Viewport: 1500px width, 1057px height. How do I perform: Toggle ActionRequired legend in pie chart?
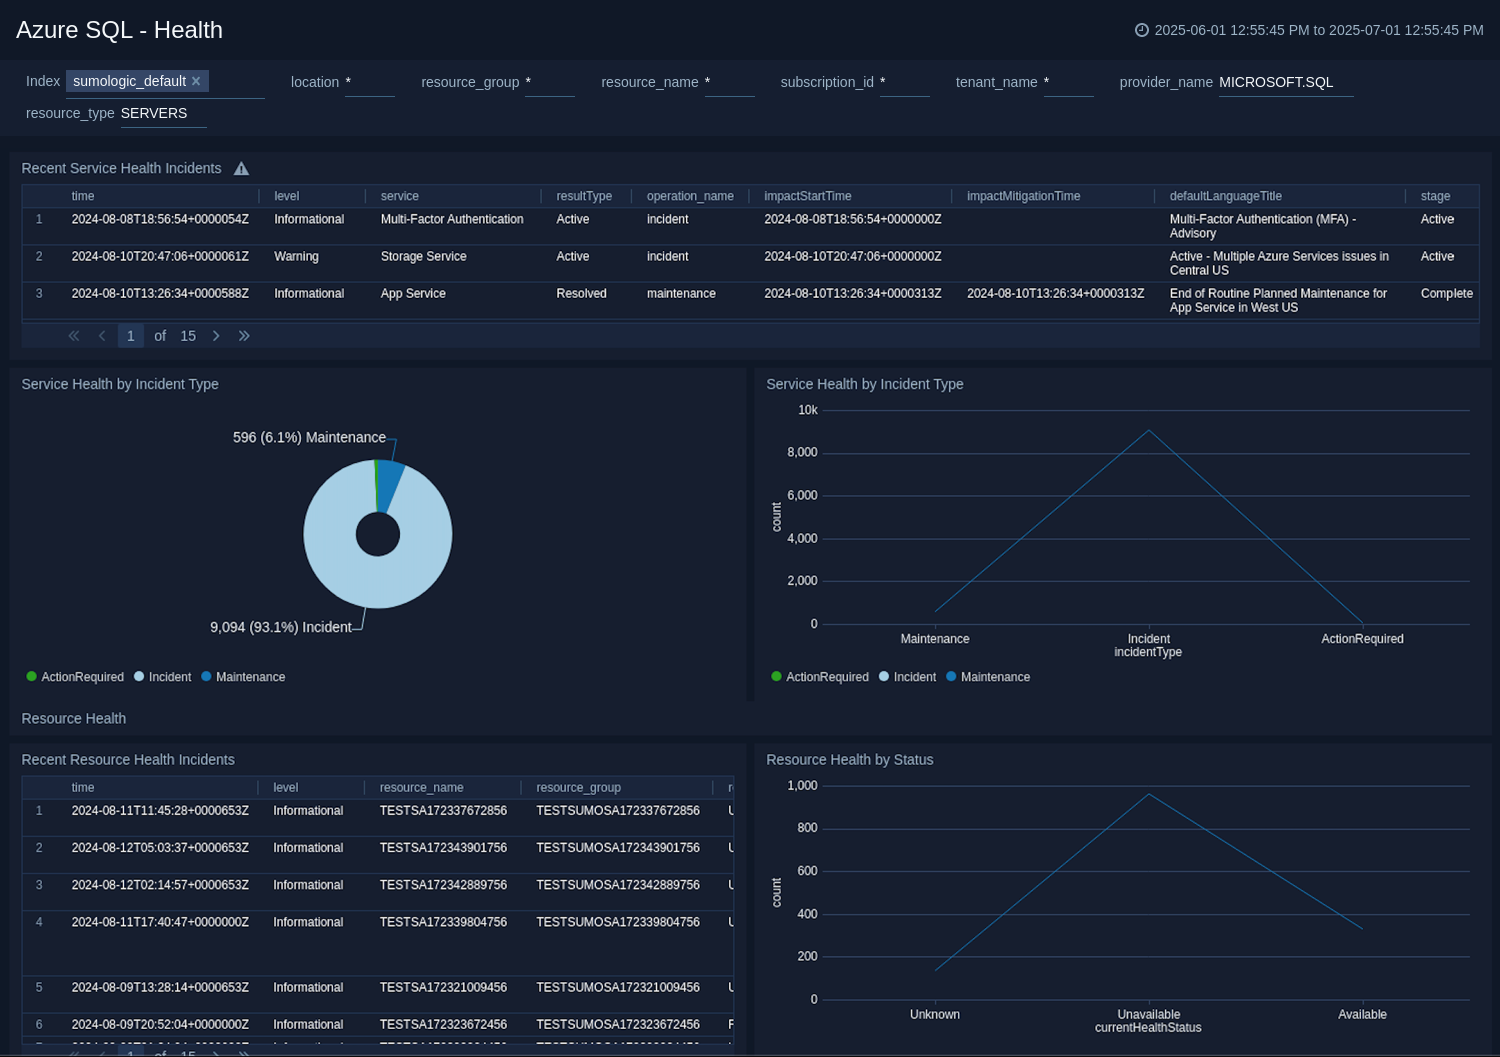point(75,677)
